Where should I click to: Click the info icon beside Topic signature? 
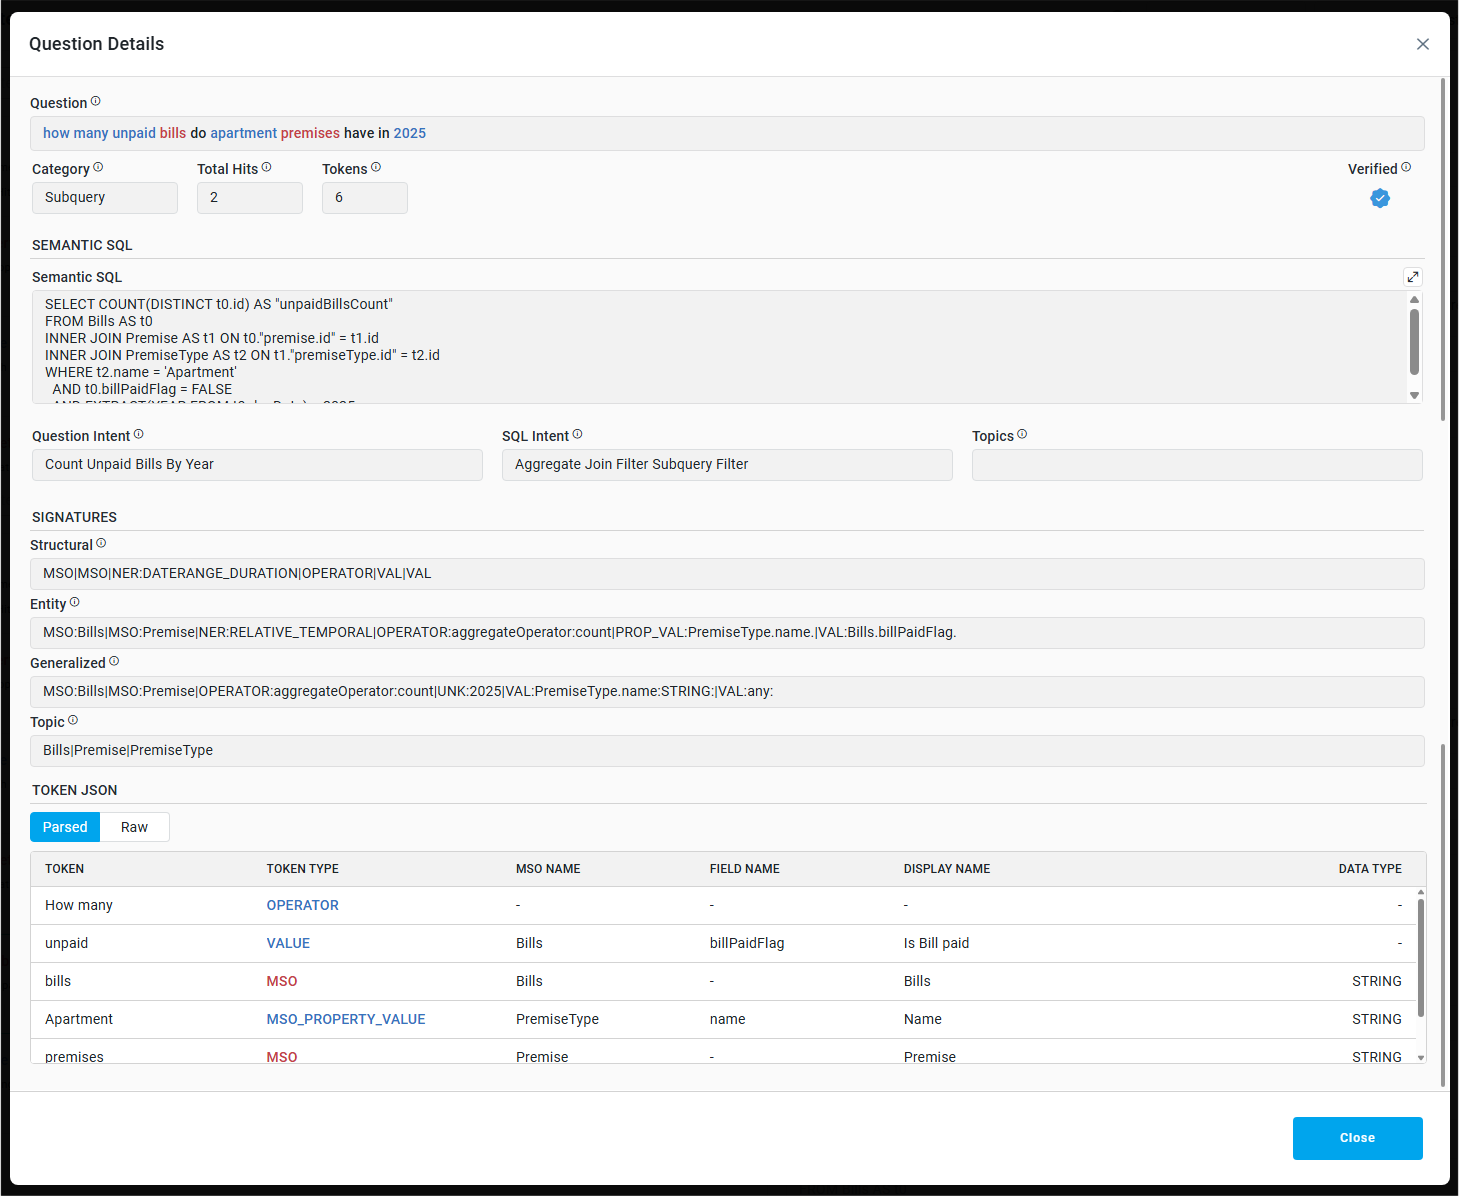click(73, 720)
